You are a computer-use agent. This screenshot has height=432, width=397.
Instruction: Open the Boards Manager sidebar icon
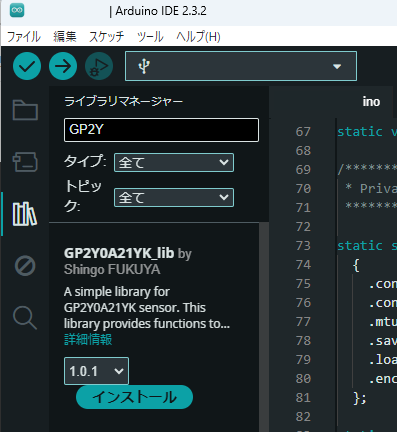(25, 162)
